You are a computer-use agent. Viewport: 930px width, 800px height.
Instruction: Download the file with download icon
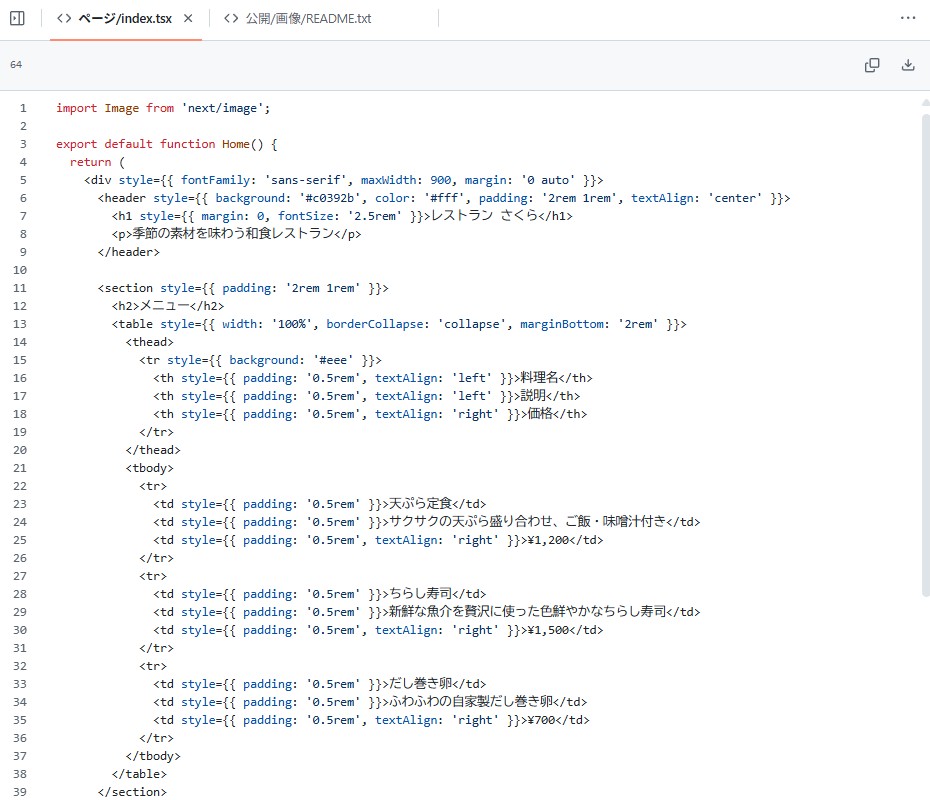[x=907, y=65]
